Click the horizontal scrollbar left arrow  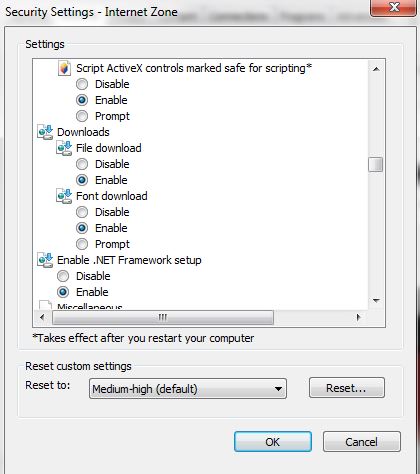point(42,317)
